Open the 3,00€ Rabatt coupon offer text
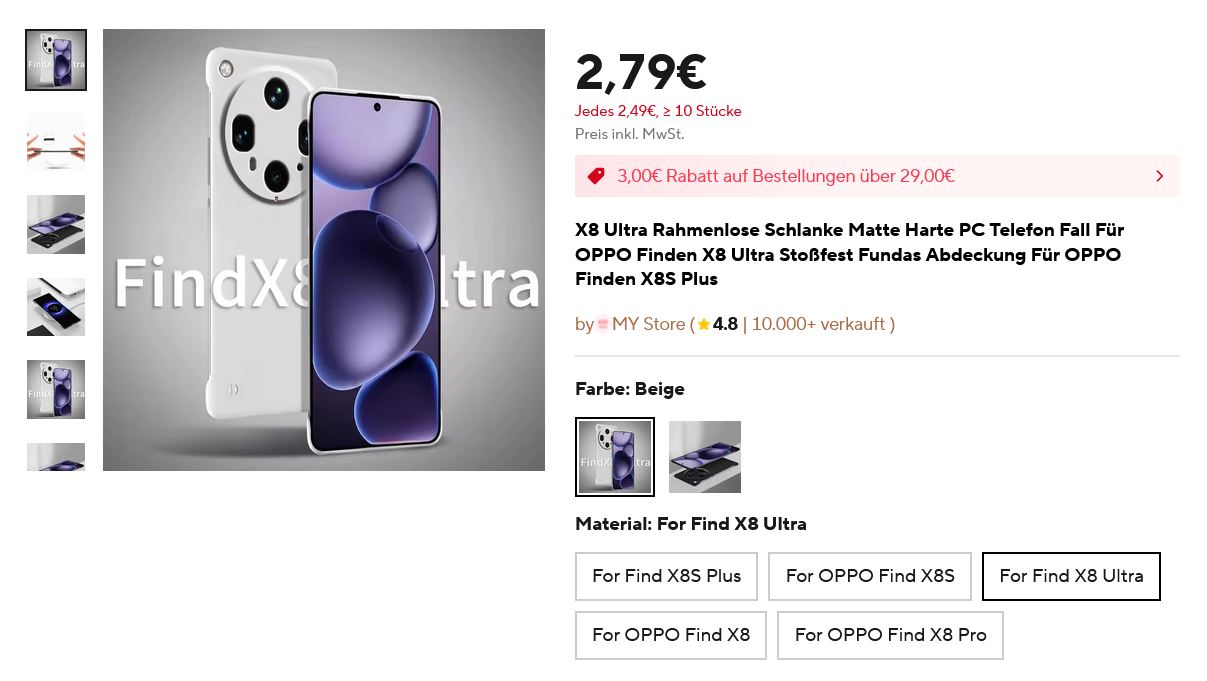This screenshot has height=681, width=1207. (x=786, y=176)
